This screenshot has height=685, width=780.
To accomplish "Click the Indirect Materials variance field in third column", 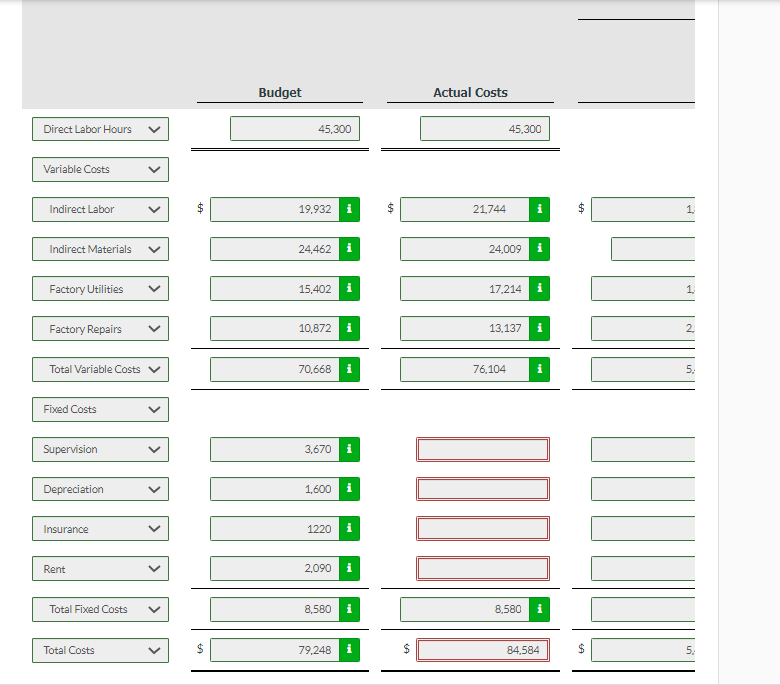I will tap(653, 249).
